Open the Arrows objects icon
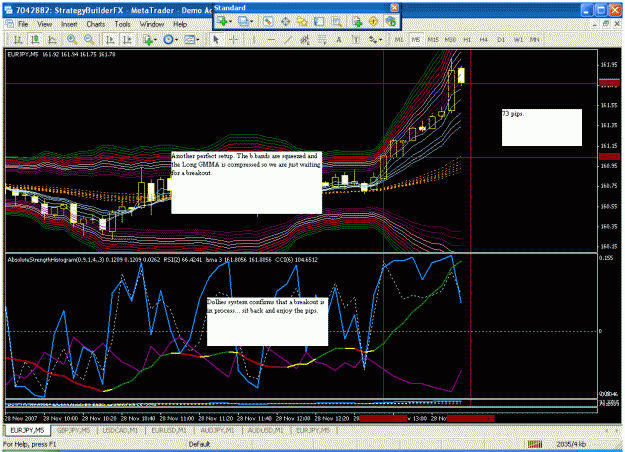This screenshot has width=625, height=452. [373, 39]
